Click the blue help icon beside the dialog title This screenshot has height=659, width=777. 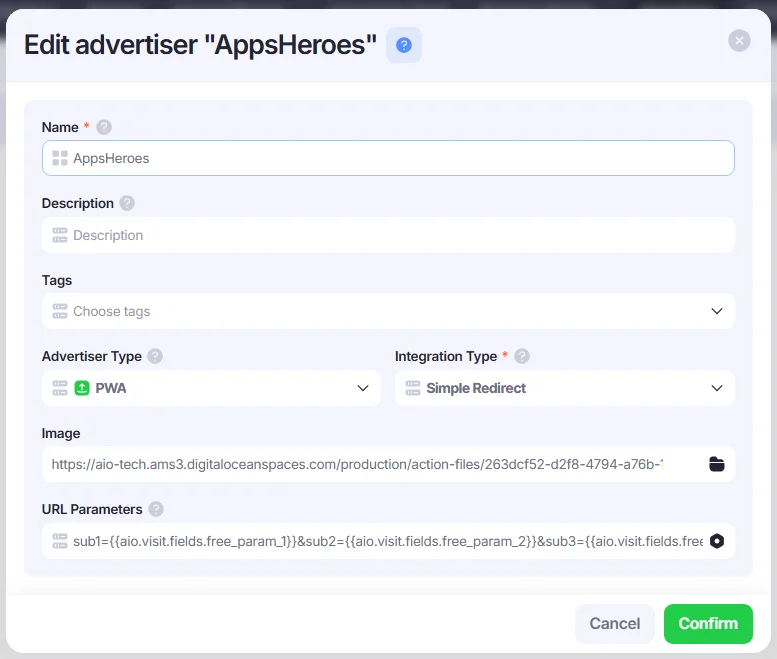point(404,45)
